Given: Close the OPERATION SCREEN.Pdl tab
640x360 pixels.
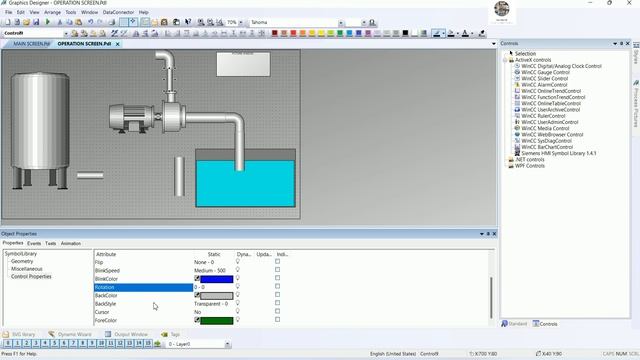Looking at the screenshot, I should (118, 44).
